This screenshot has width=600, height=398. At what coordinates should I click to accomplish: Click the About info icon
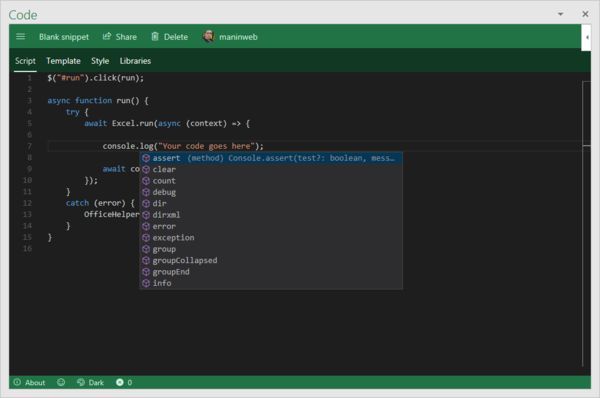click(x=17, y=382)
